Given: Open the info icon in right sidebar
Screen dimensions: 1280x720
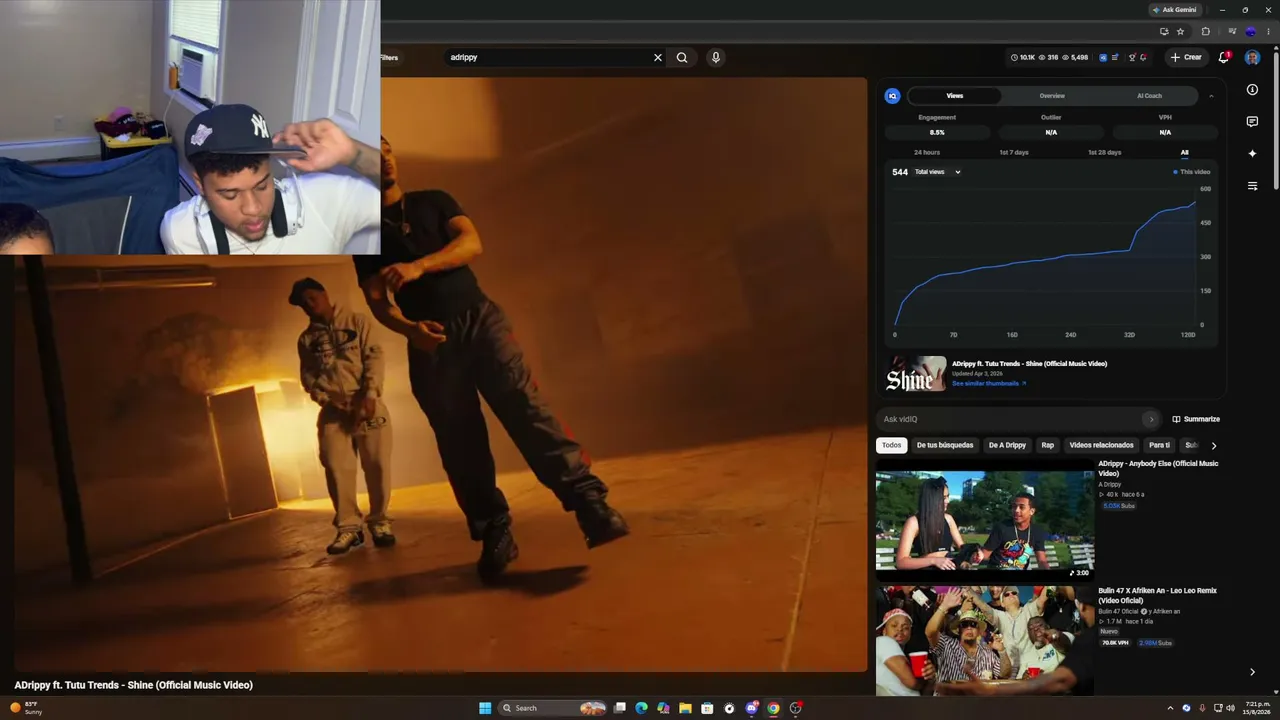Looking at the screenshot, I should point(1252,90).
